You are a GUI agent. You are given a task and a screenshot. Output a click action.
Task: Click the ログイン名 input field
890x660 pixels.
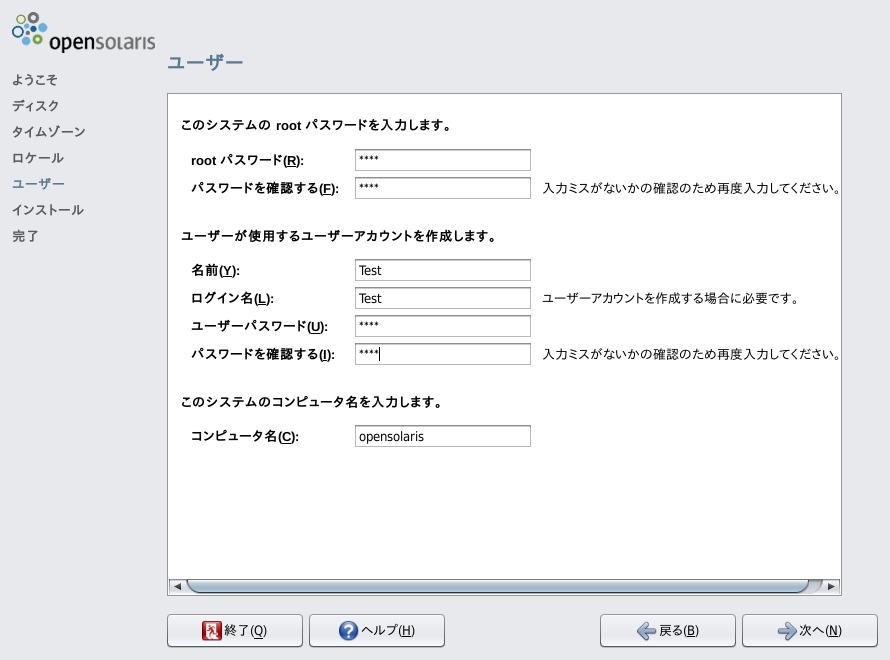[442, 298]
